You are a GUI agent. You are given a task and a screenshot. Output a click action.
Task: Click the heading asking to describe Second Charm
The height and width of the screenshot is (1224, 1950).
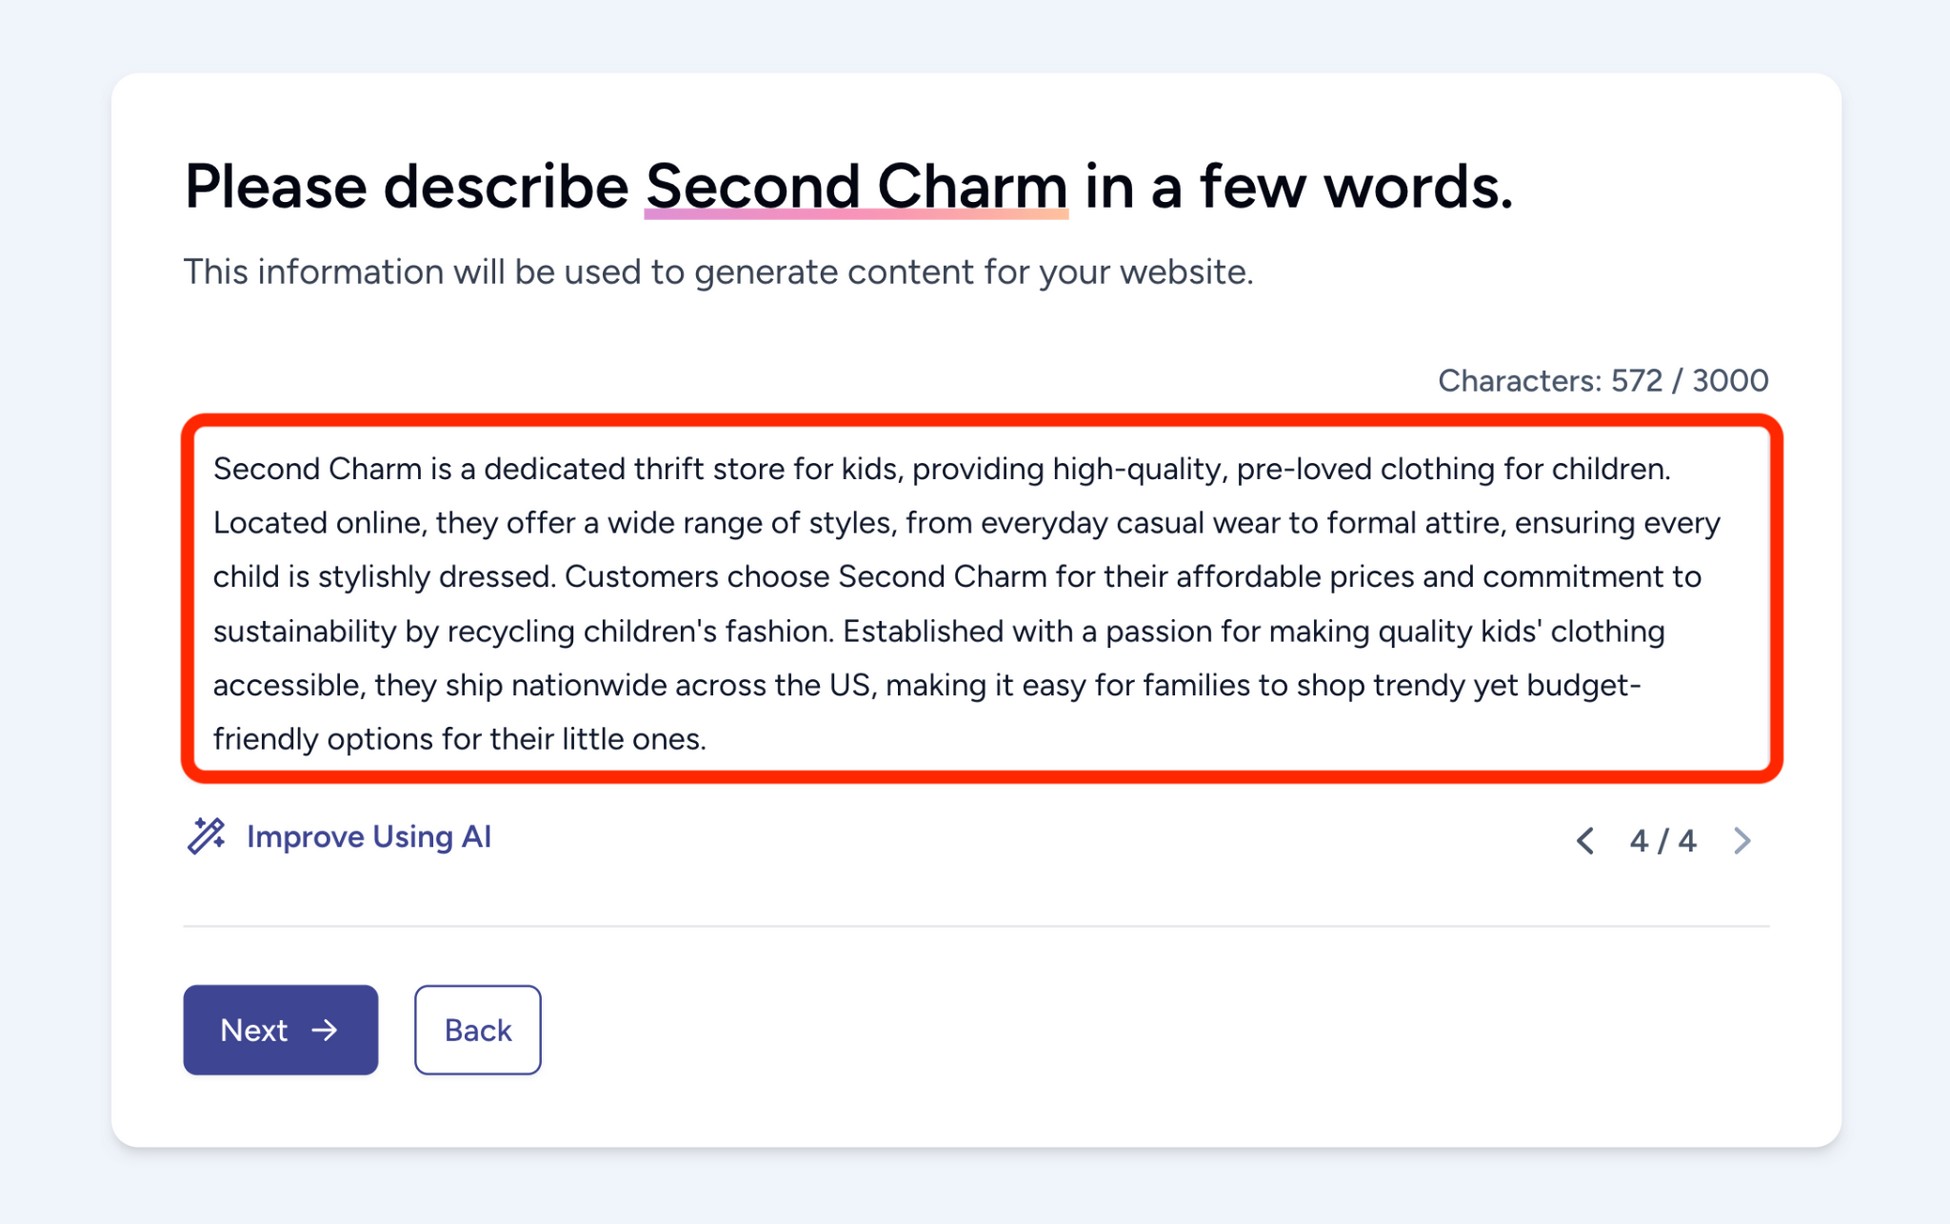pyautogui.click(x=848, y=186)
